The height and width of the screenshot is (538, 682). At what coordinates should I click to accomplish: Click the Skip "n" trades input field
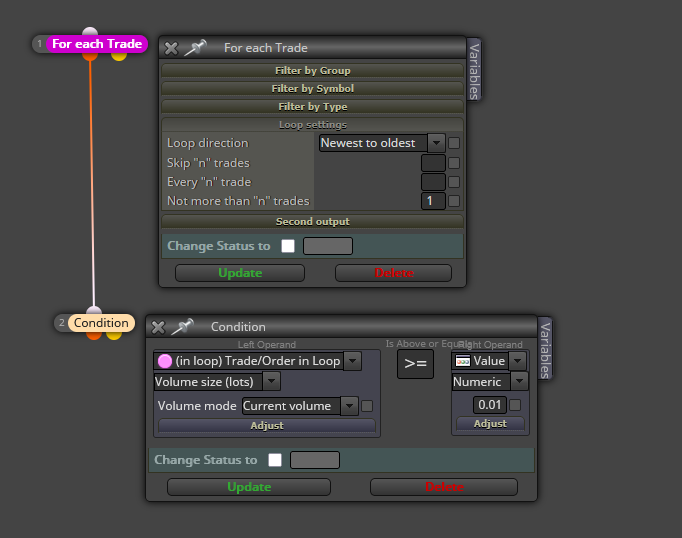pos(433,163)
